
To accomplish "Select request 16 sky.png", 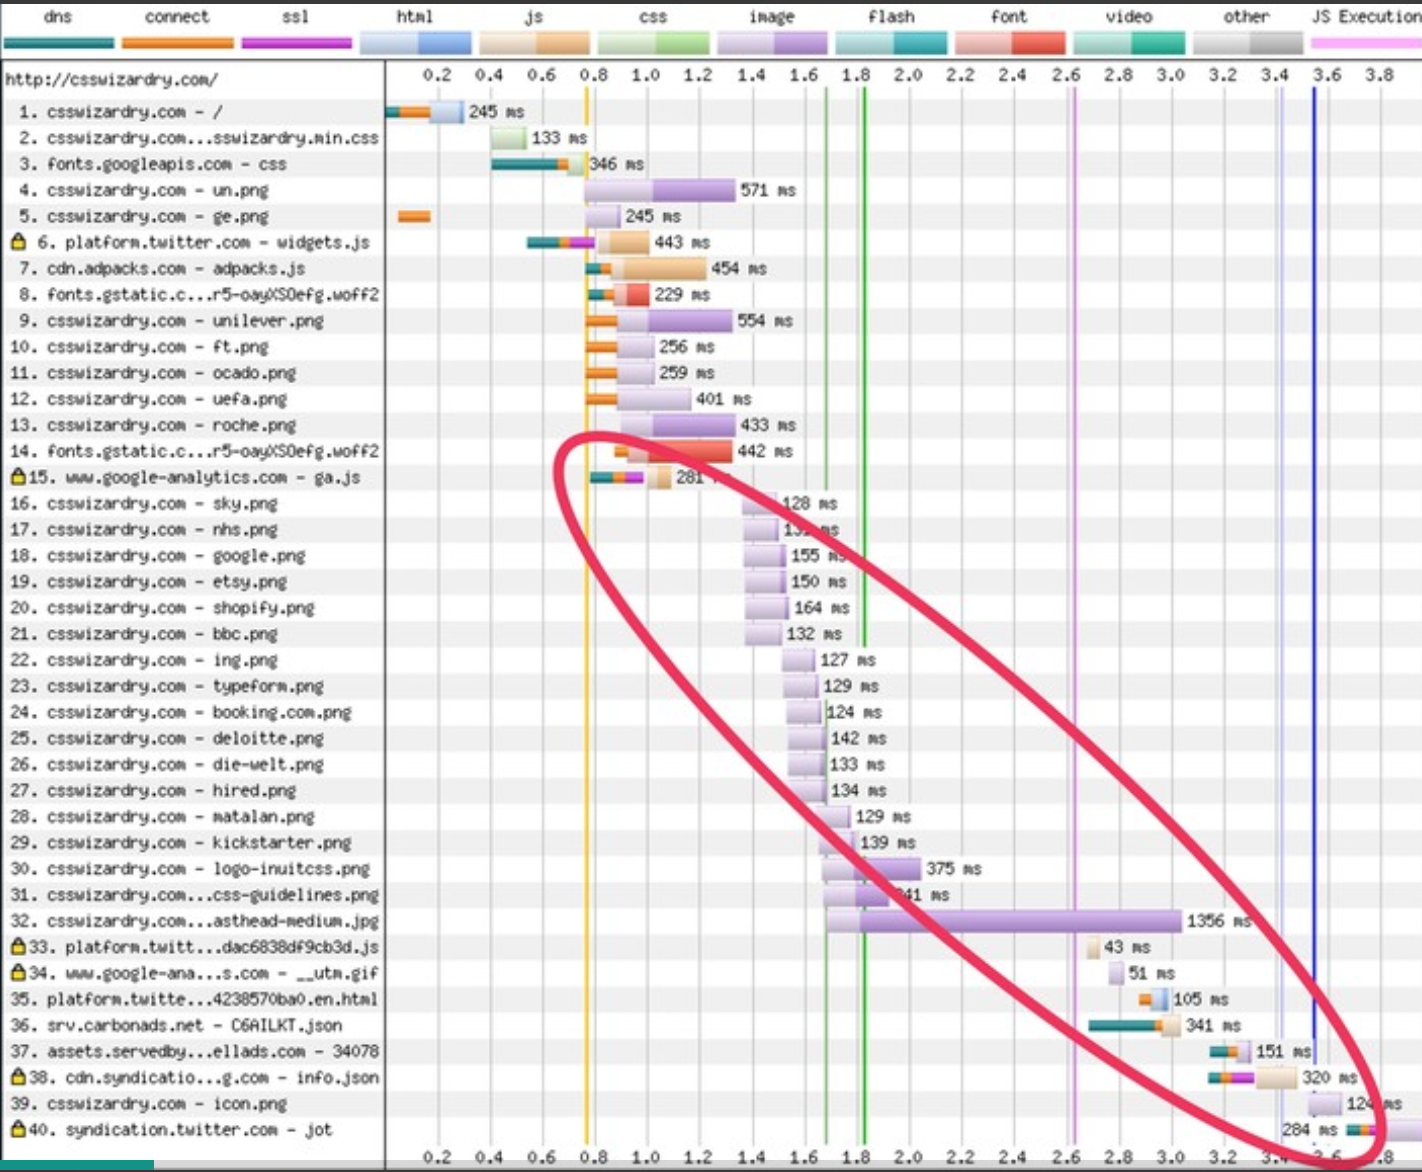I will 144,503.
